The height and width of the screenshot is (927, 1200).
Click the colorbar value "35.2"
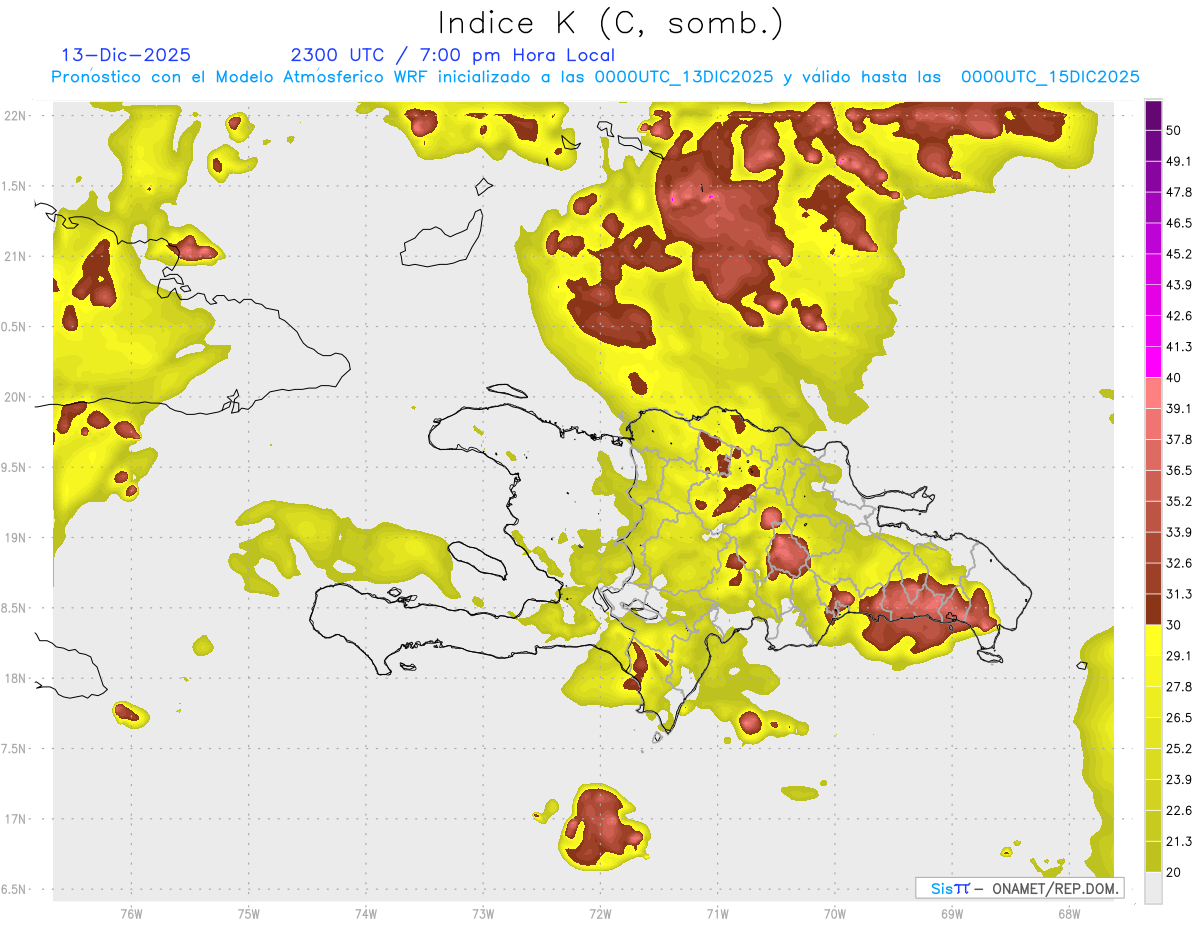1179,501
